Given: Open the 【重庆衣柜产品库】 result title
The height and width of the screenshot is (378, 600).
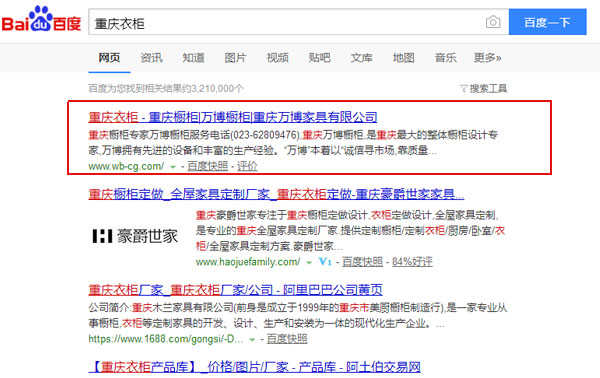Looking at the screenshot, I should [x=255, y=367].
